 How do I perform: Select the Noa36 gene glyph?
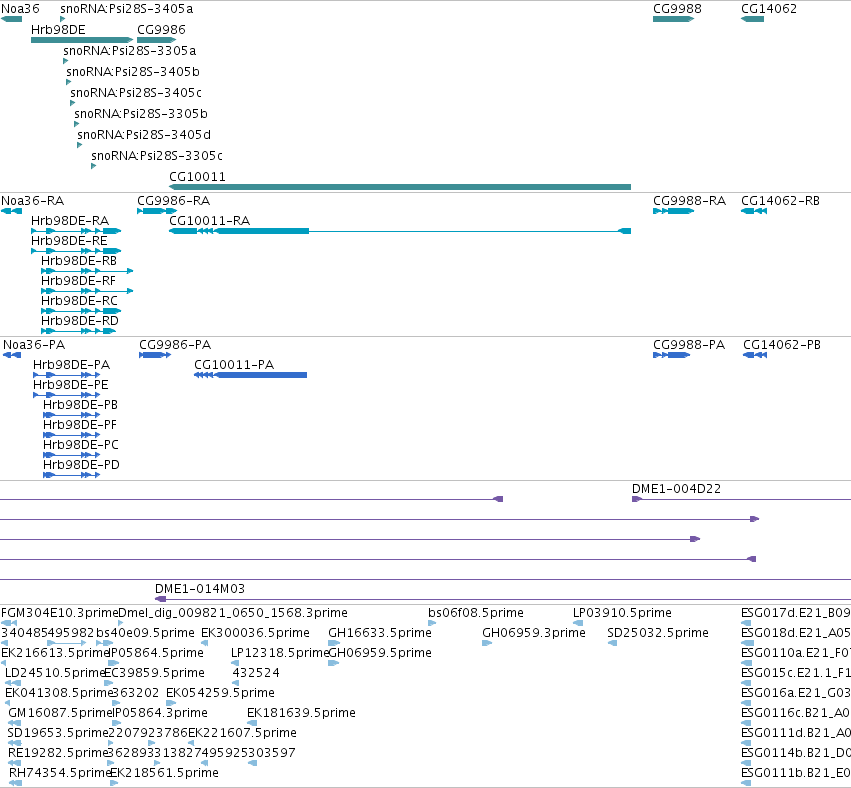click(x=11, y=19)
